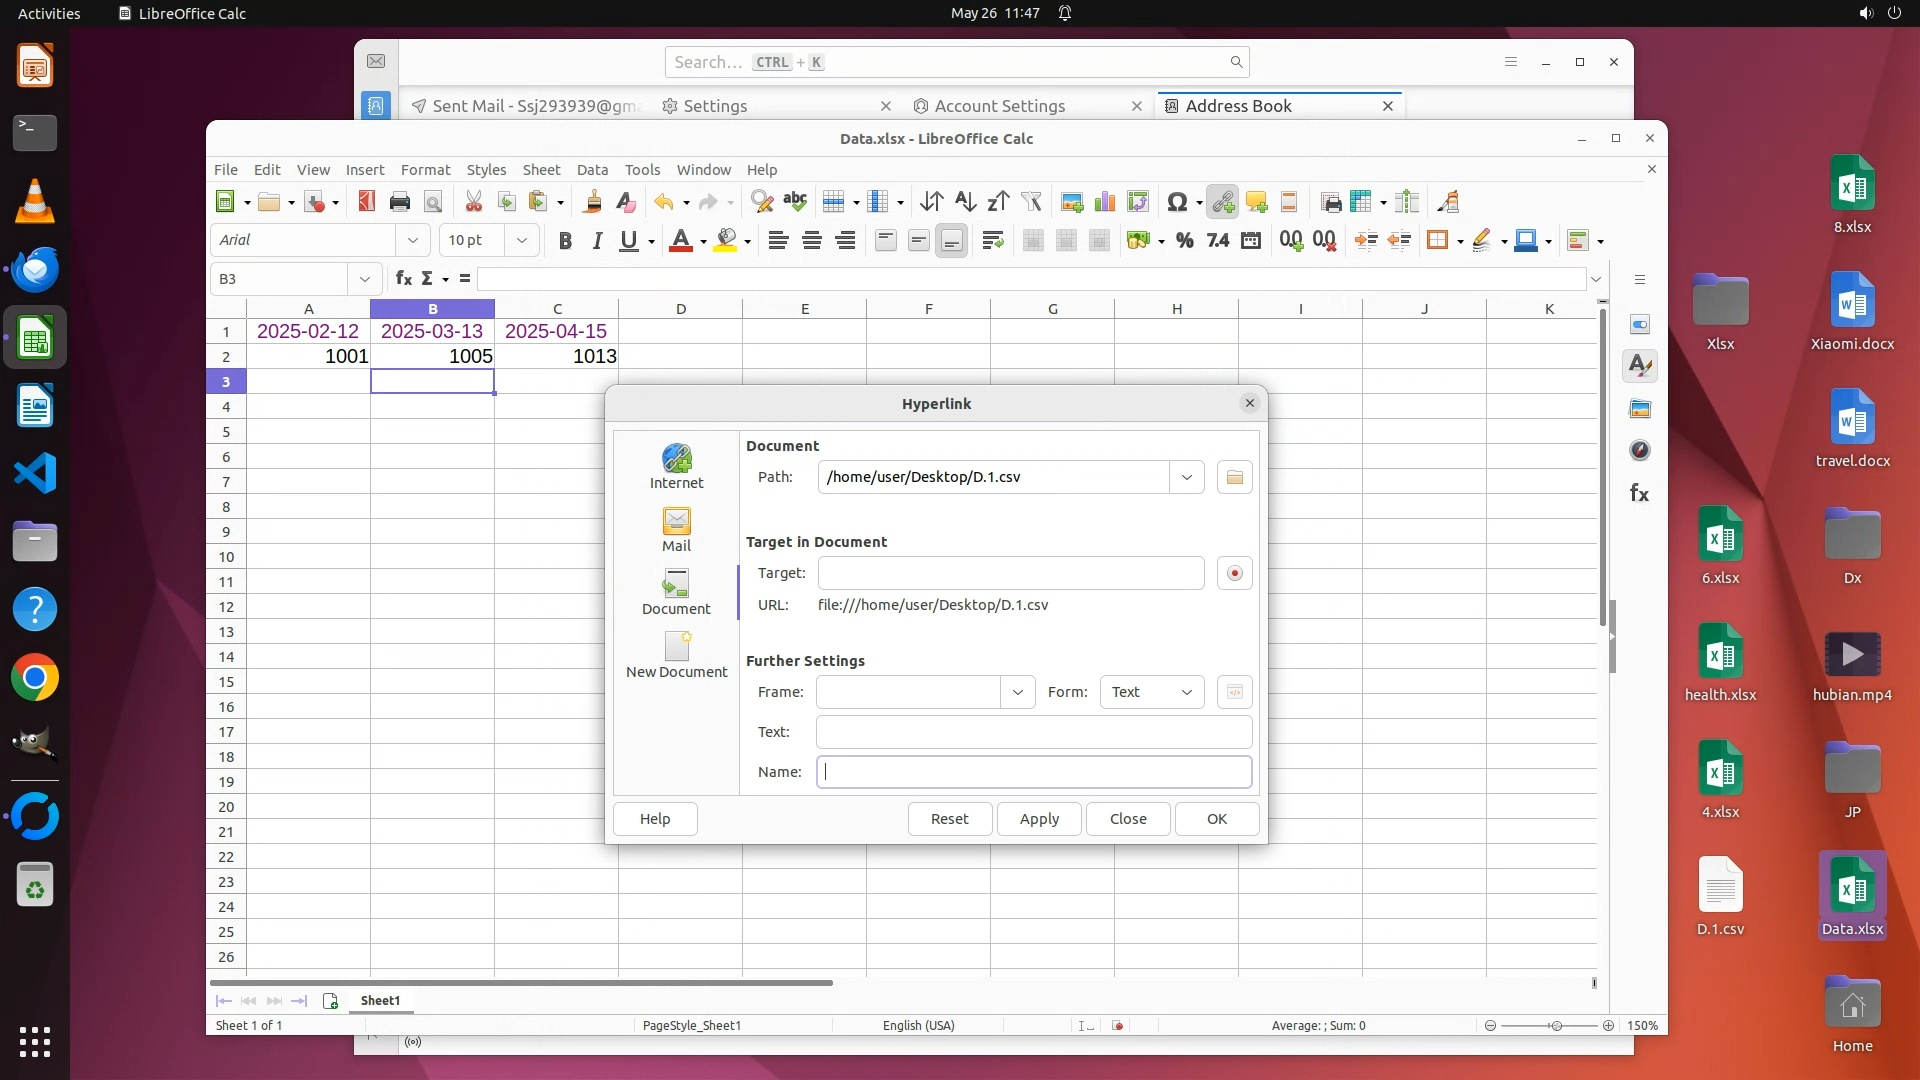This screenshot has height=1080, width=1920.
Task: Click the Target in Document picker button
Action: tap(1234, 573)
